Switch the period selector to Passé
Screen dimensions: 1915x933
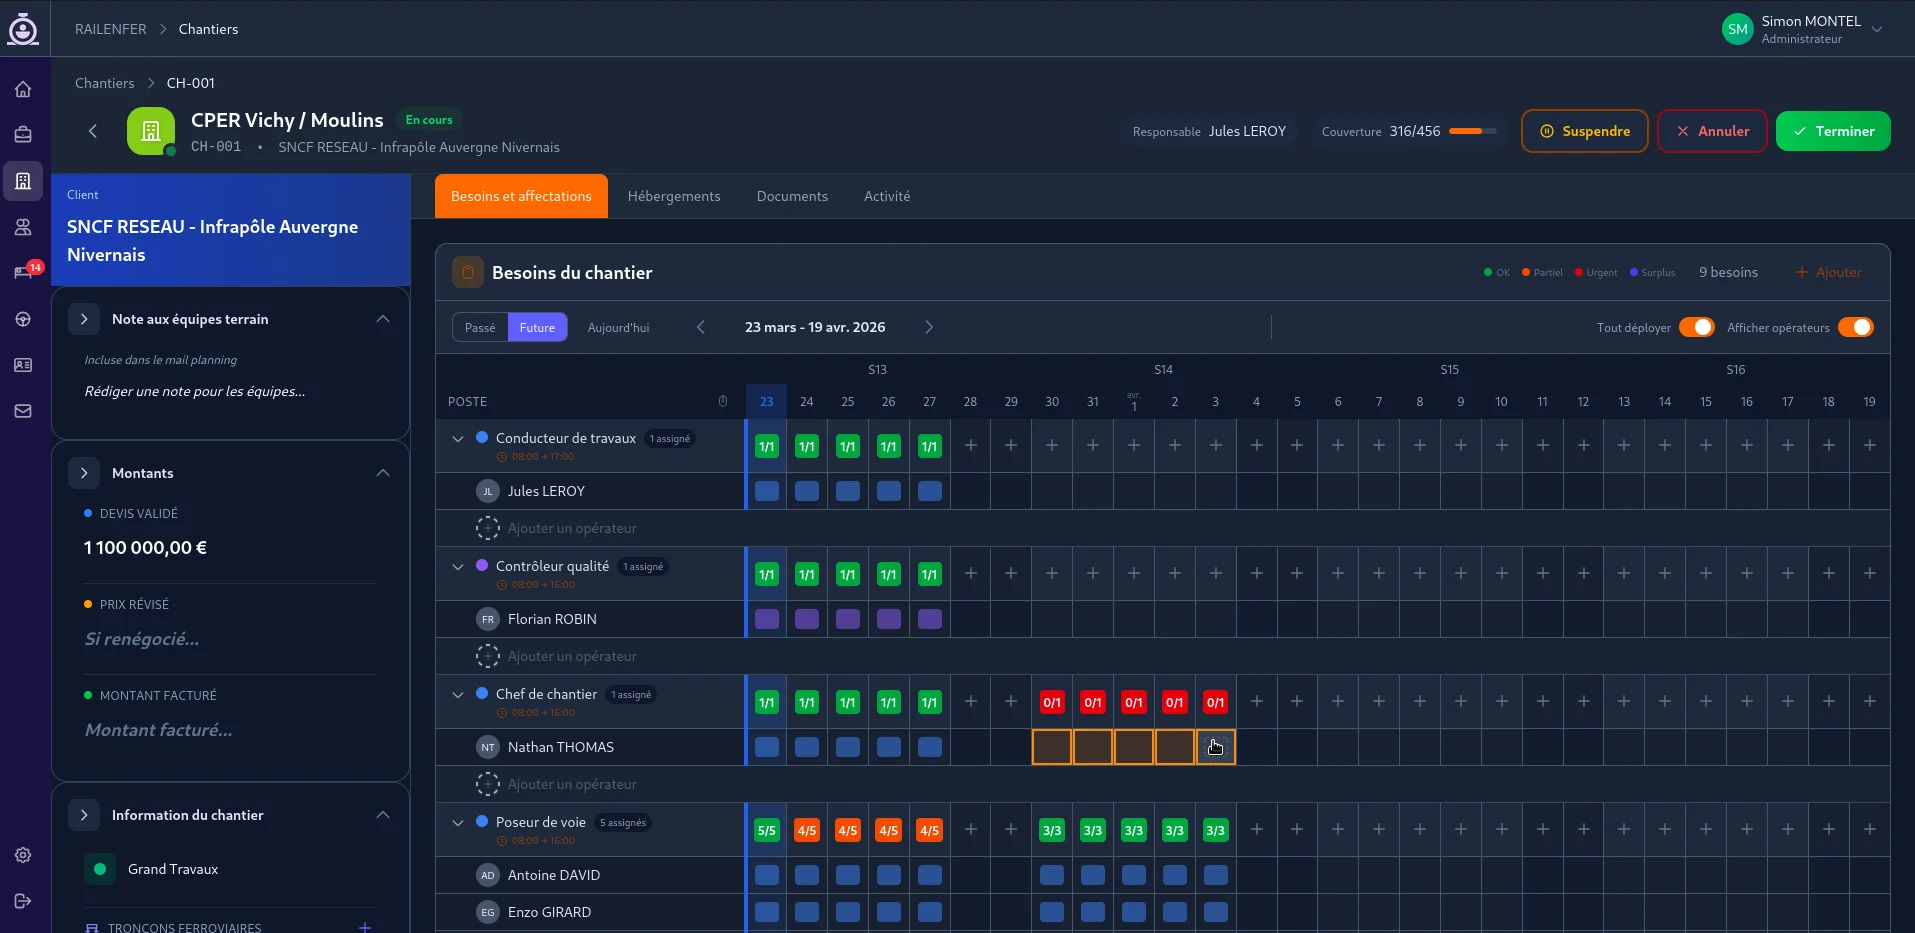[480, 327]
